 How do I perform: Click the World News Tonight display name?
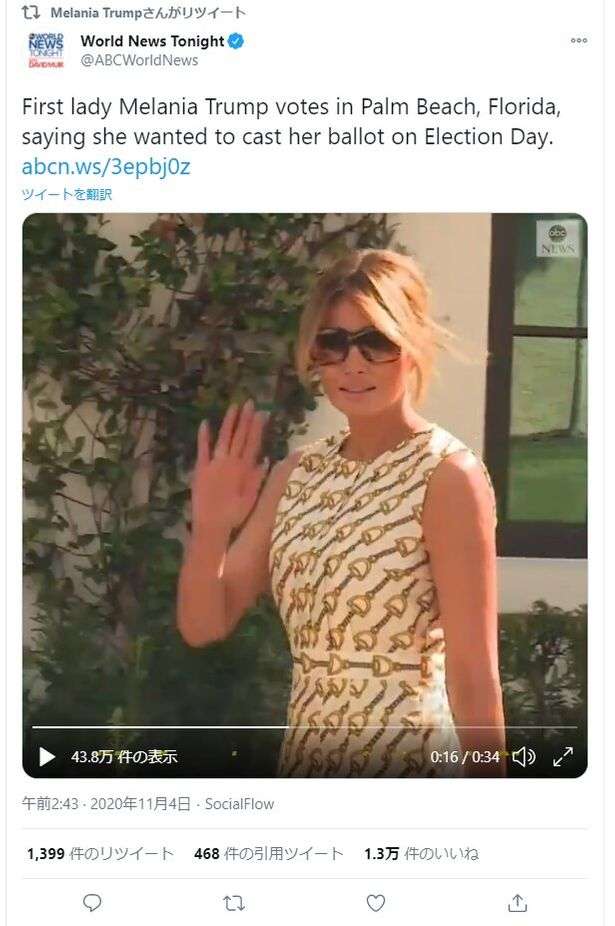(x=152, y=41)
